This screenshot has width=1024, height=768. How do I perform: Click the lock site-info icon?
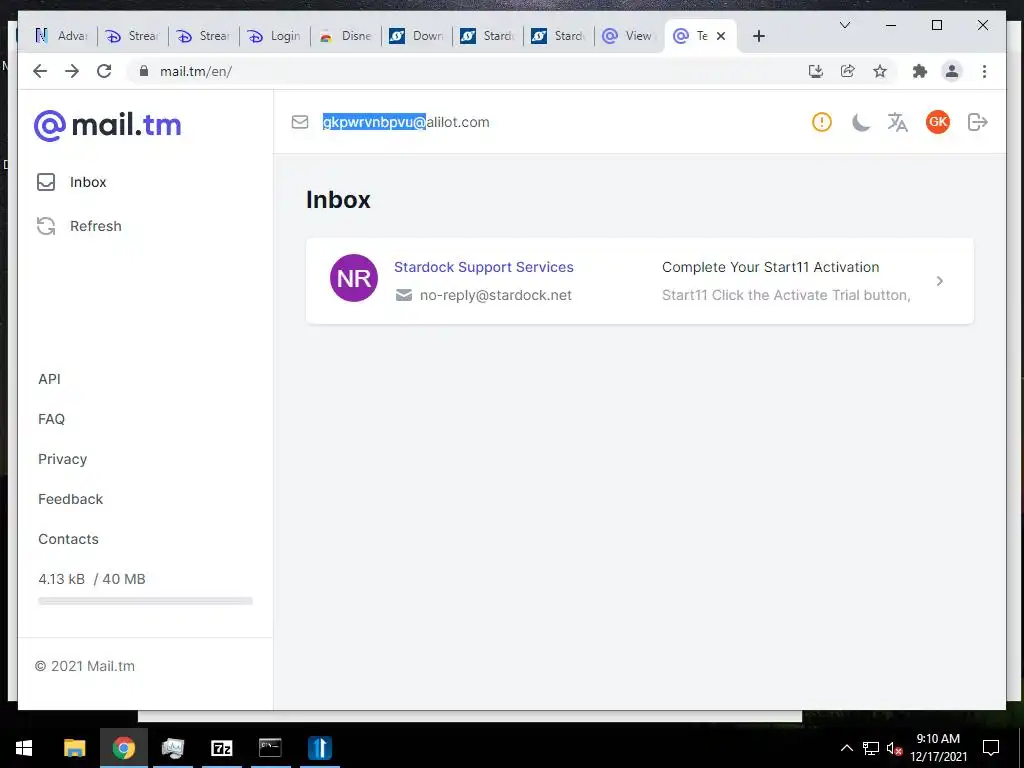(x=144, y=71)
